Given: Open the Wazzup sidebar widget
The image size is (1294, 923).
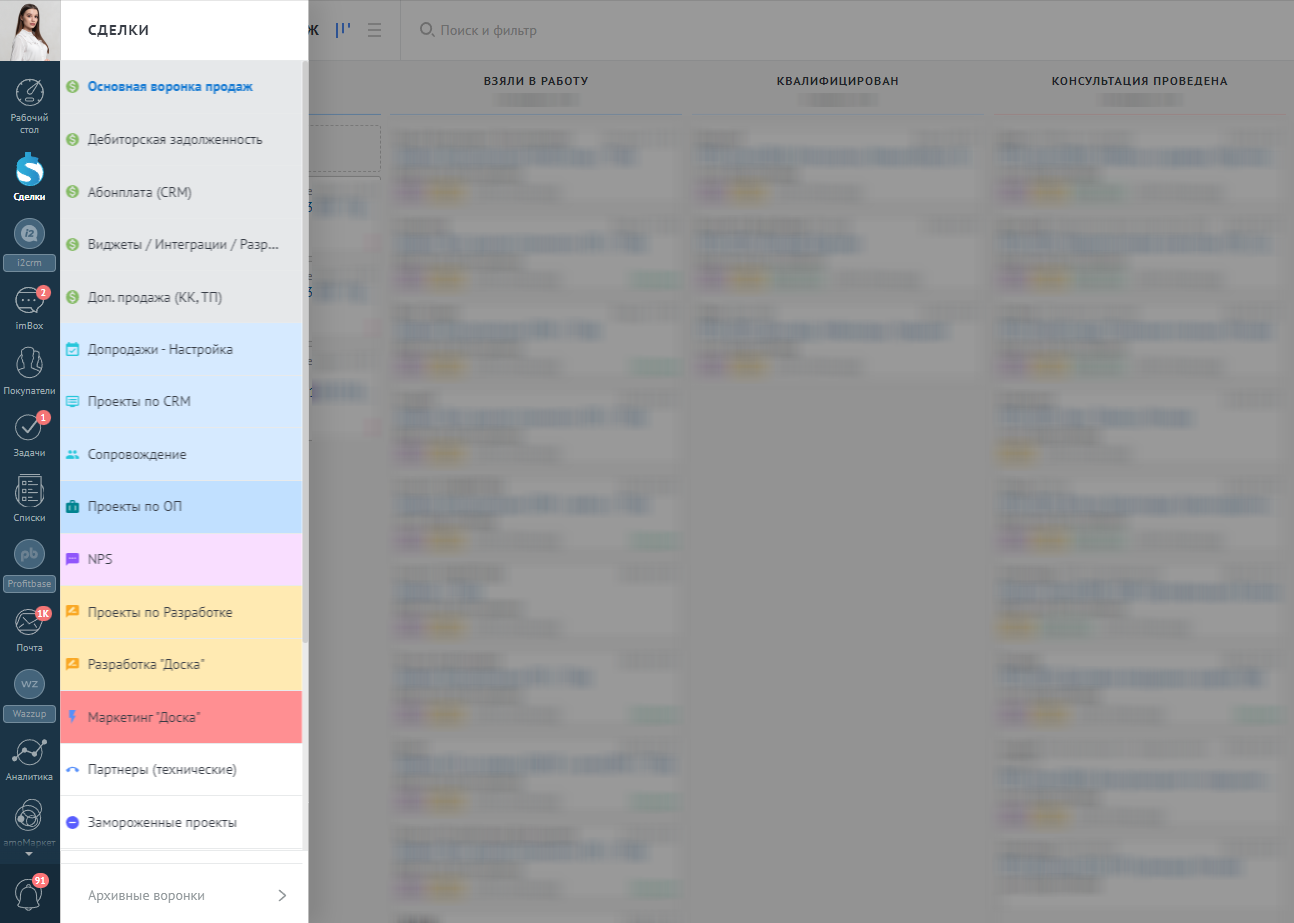Looking at the screenshot, I should coord(30,694).
